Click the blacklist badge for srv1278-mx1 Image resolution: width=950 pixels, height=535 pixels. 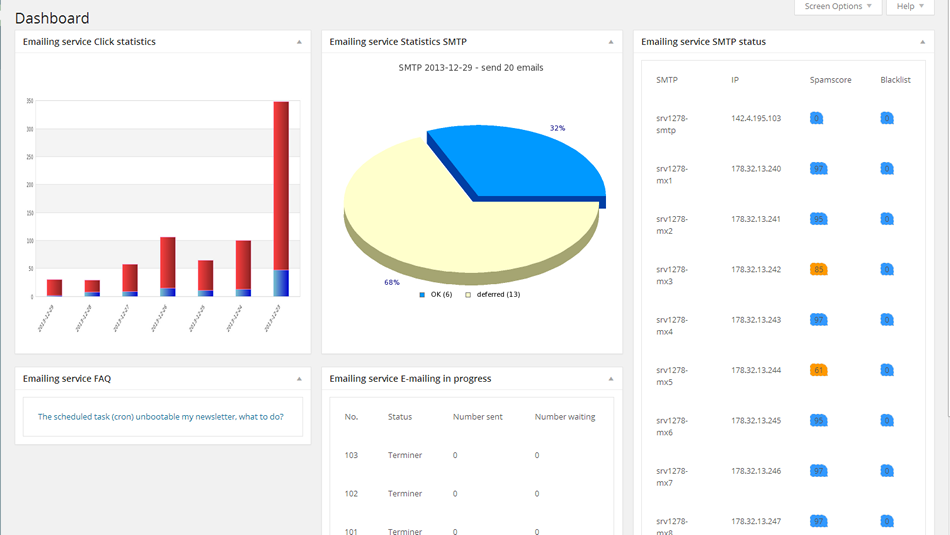[887, 168]
